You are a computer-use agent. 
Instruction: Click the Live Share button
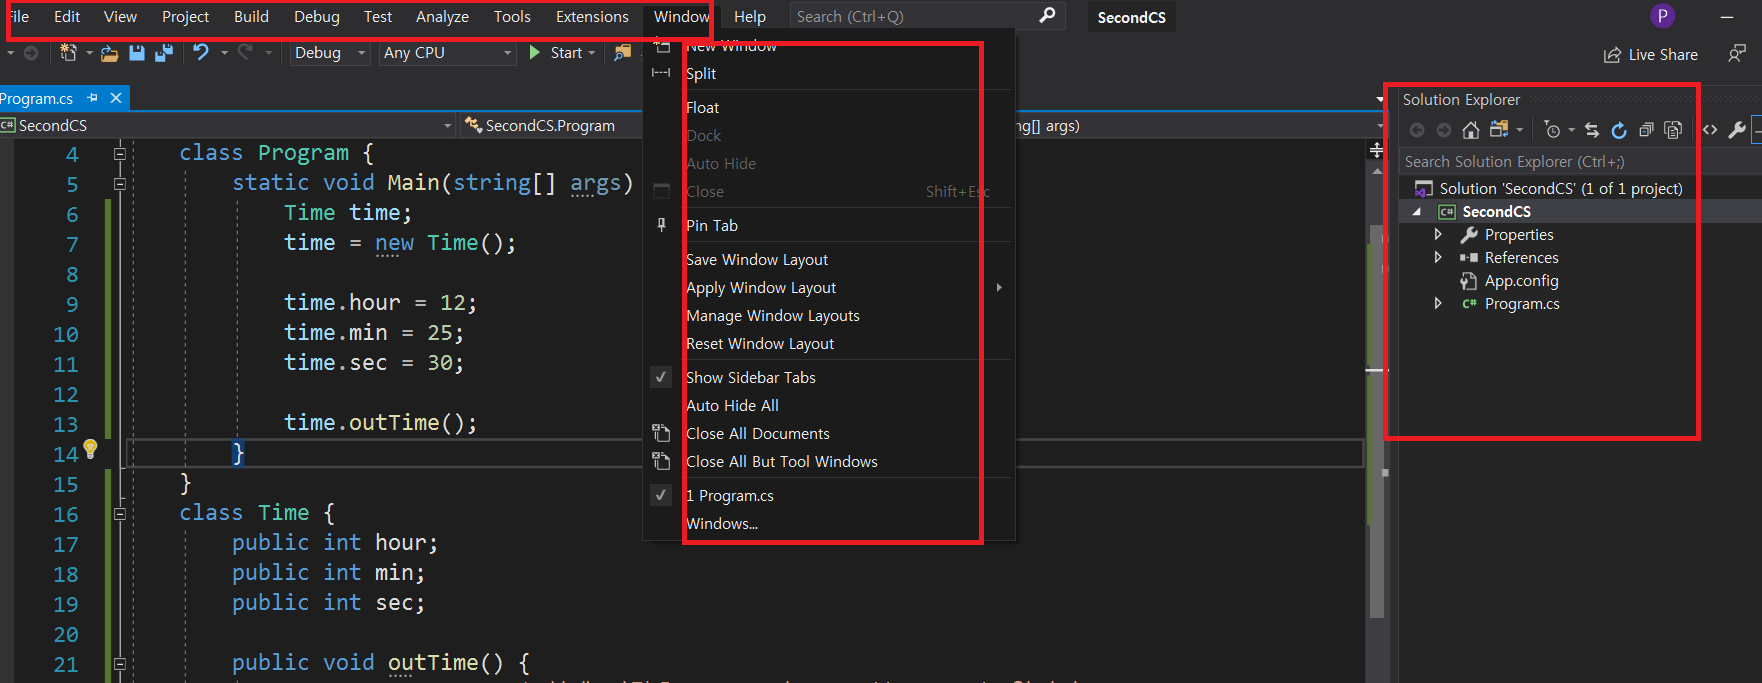point(1651,55)
